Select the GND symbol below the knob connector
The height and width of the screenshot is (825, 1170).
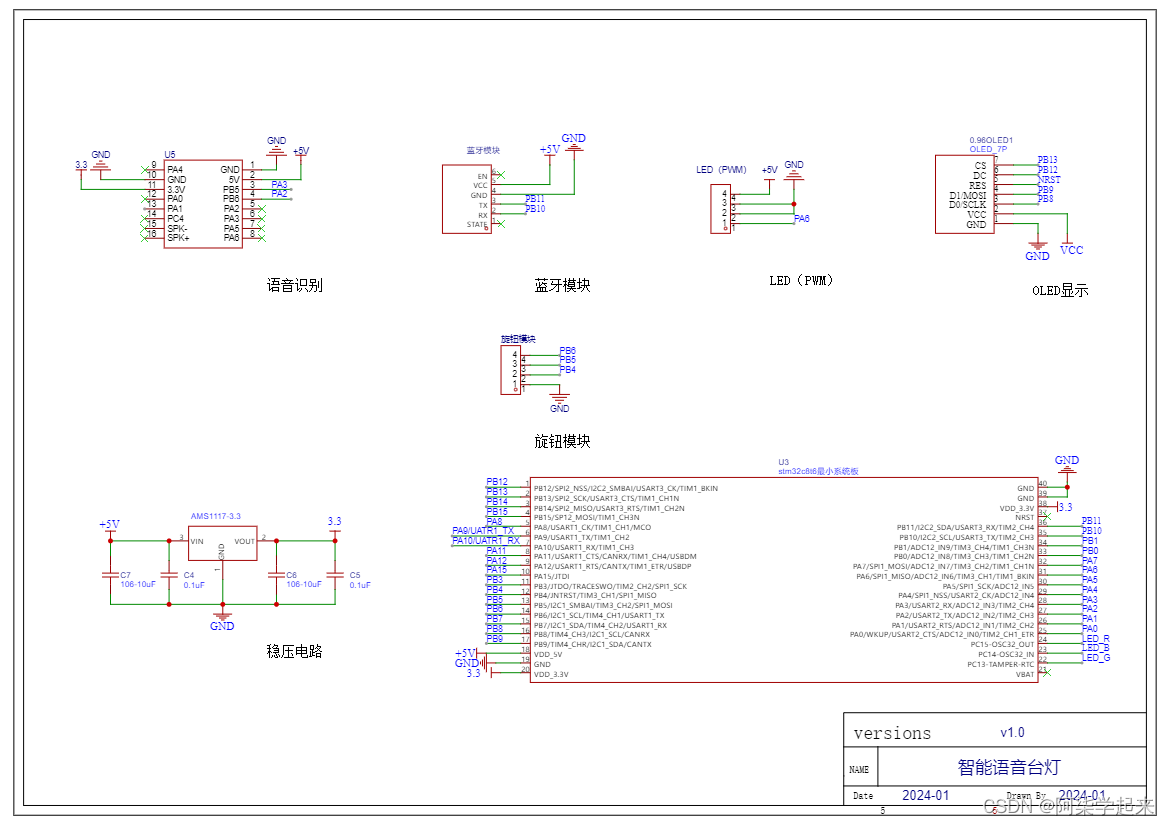560,404
